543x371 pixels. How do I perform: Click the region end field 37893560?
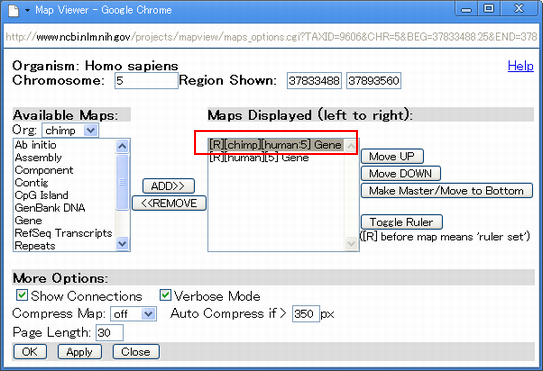click(374, 81)
